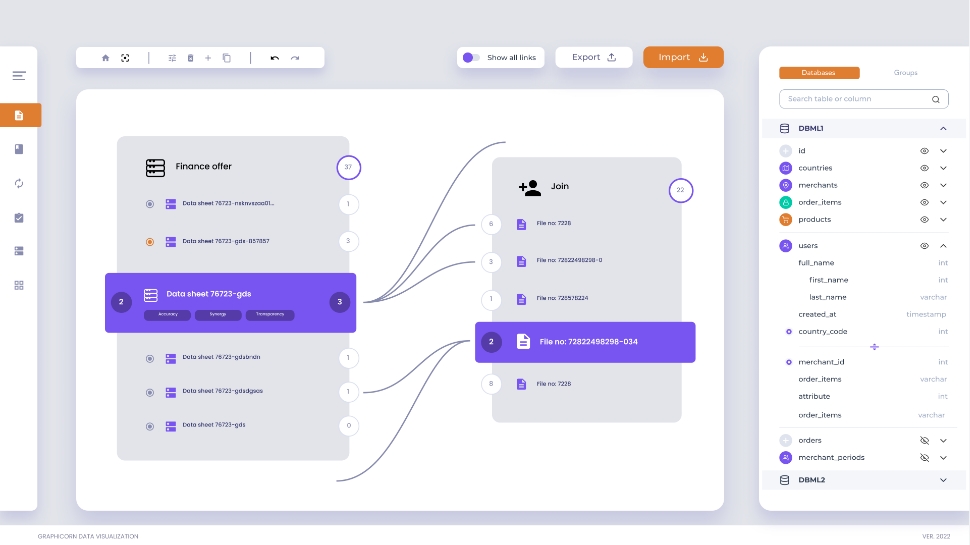Show the hidden merchant_periods table
970x545 pixels.
click(924, 458)
